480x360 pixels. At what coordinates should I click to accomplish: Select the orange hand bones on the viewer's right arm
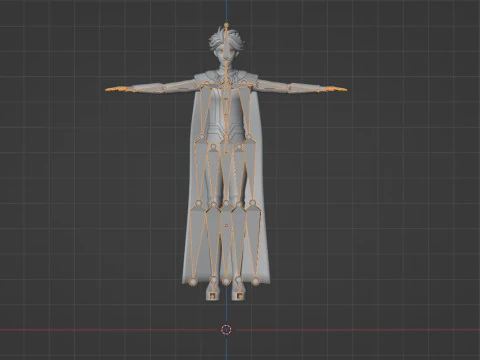point(336,89)
